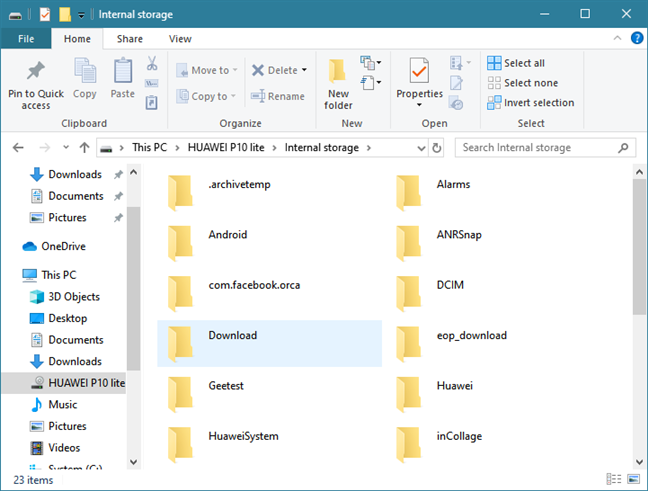Select the com.facebook.orca folder
This screenshot has height=491, width=648.
pyautogui.click(x=269, y=293)
